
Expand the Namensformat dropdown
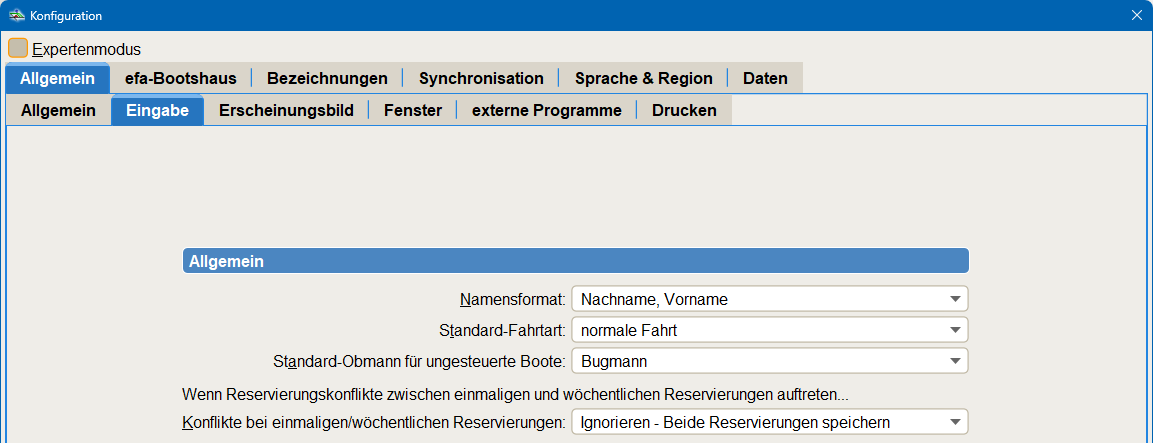(x=769, y=299)
